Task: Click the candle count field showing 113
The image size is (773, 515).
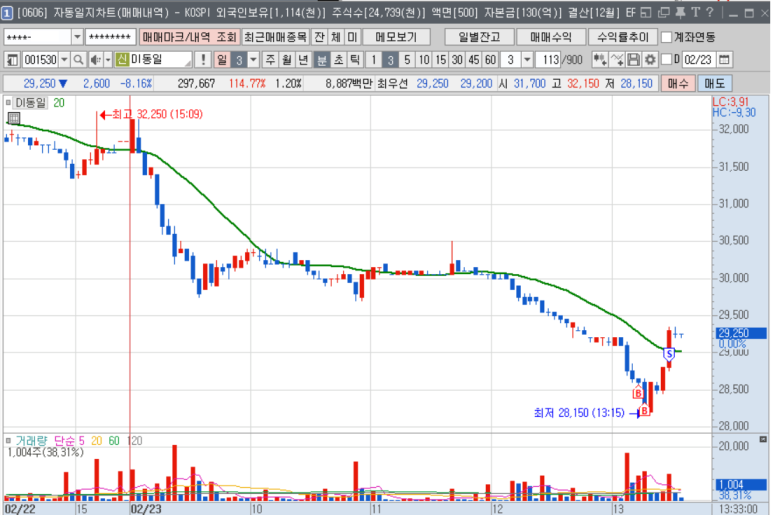Action: point(550,60)
